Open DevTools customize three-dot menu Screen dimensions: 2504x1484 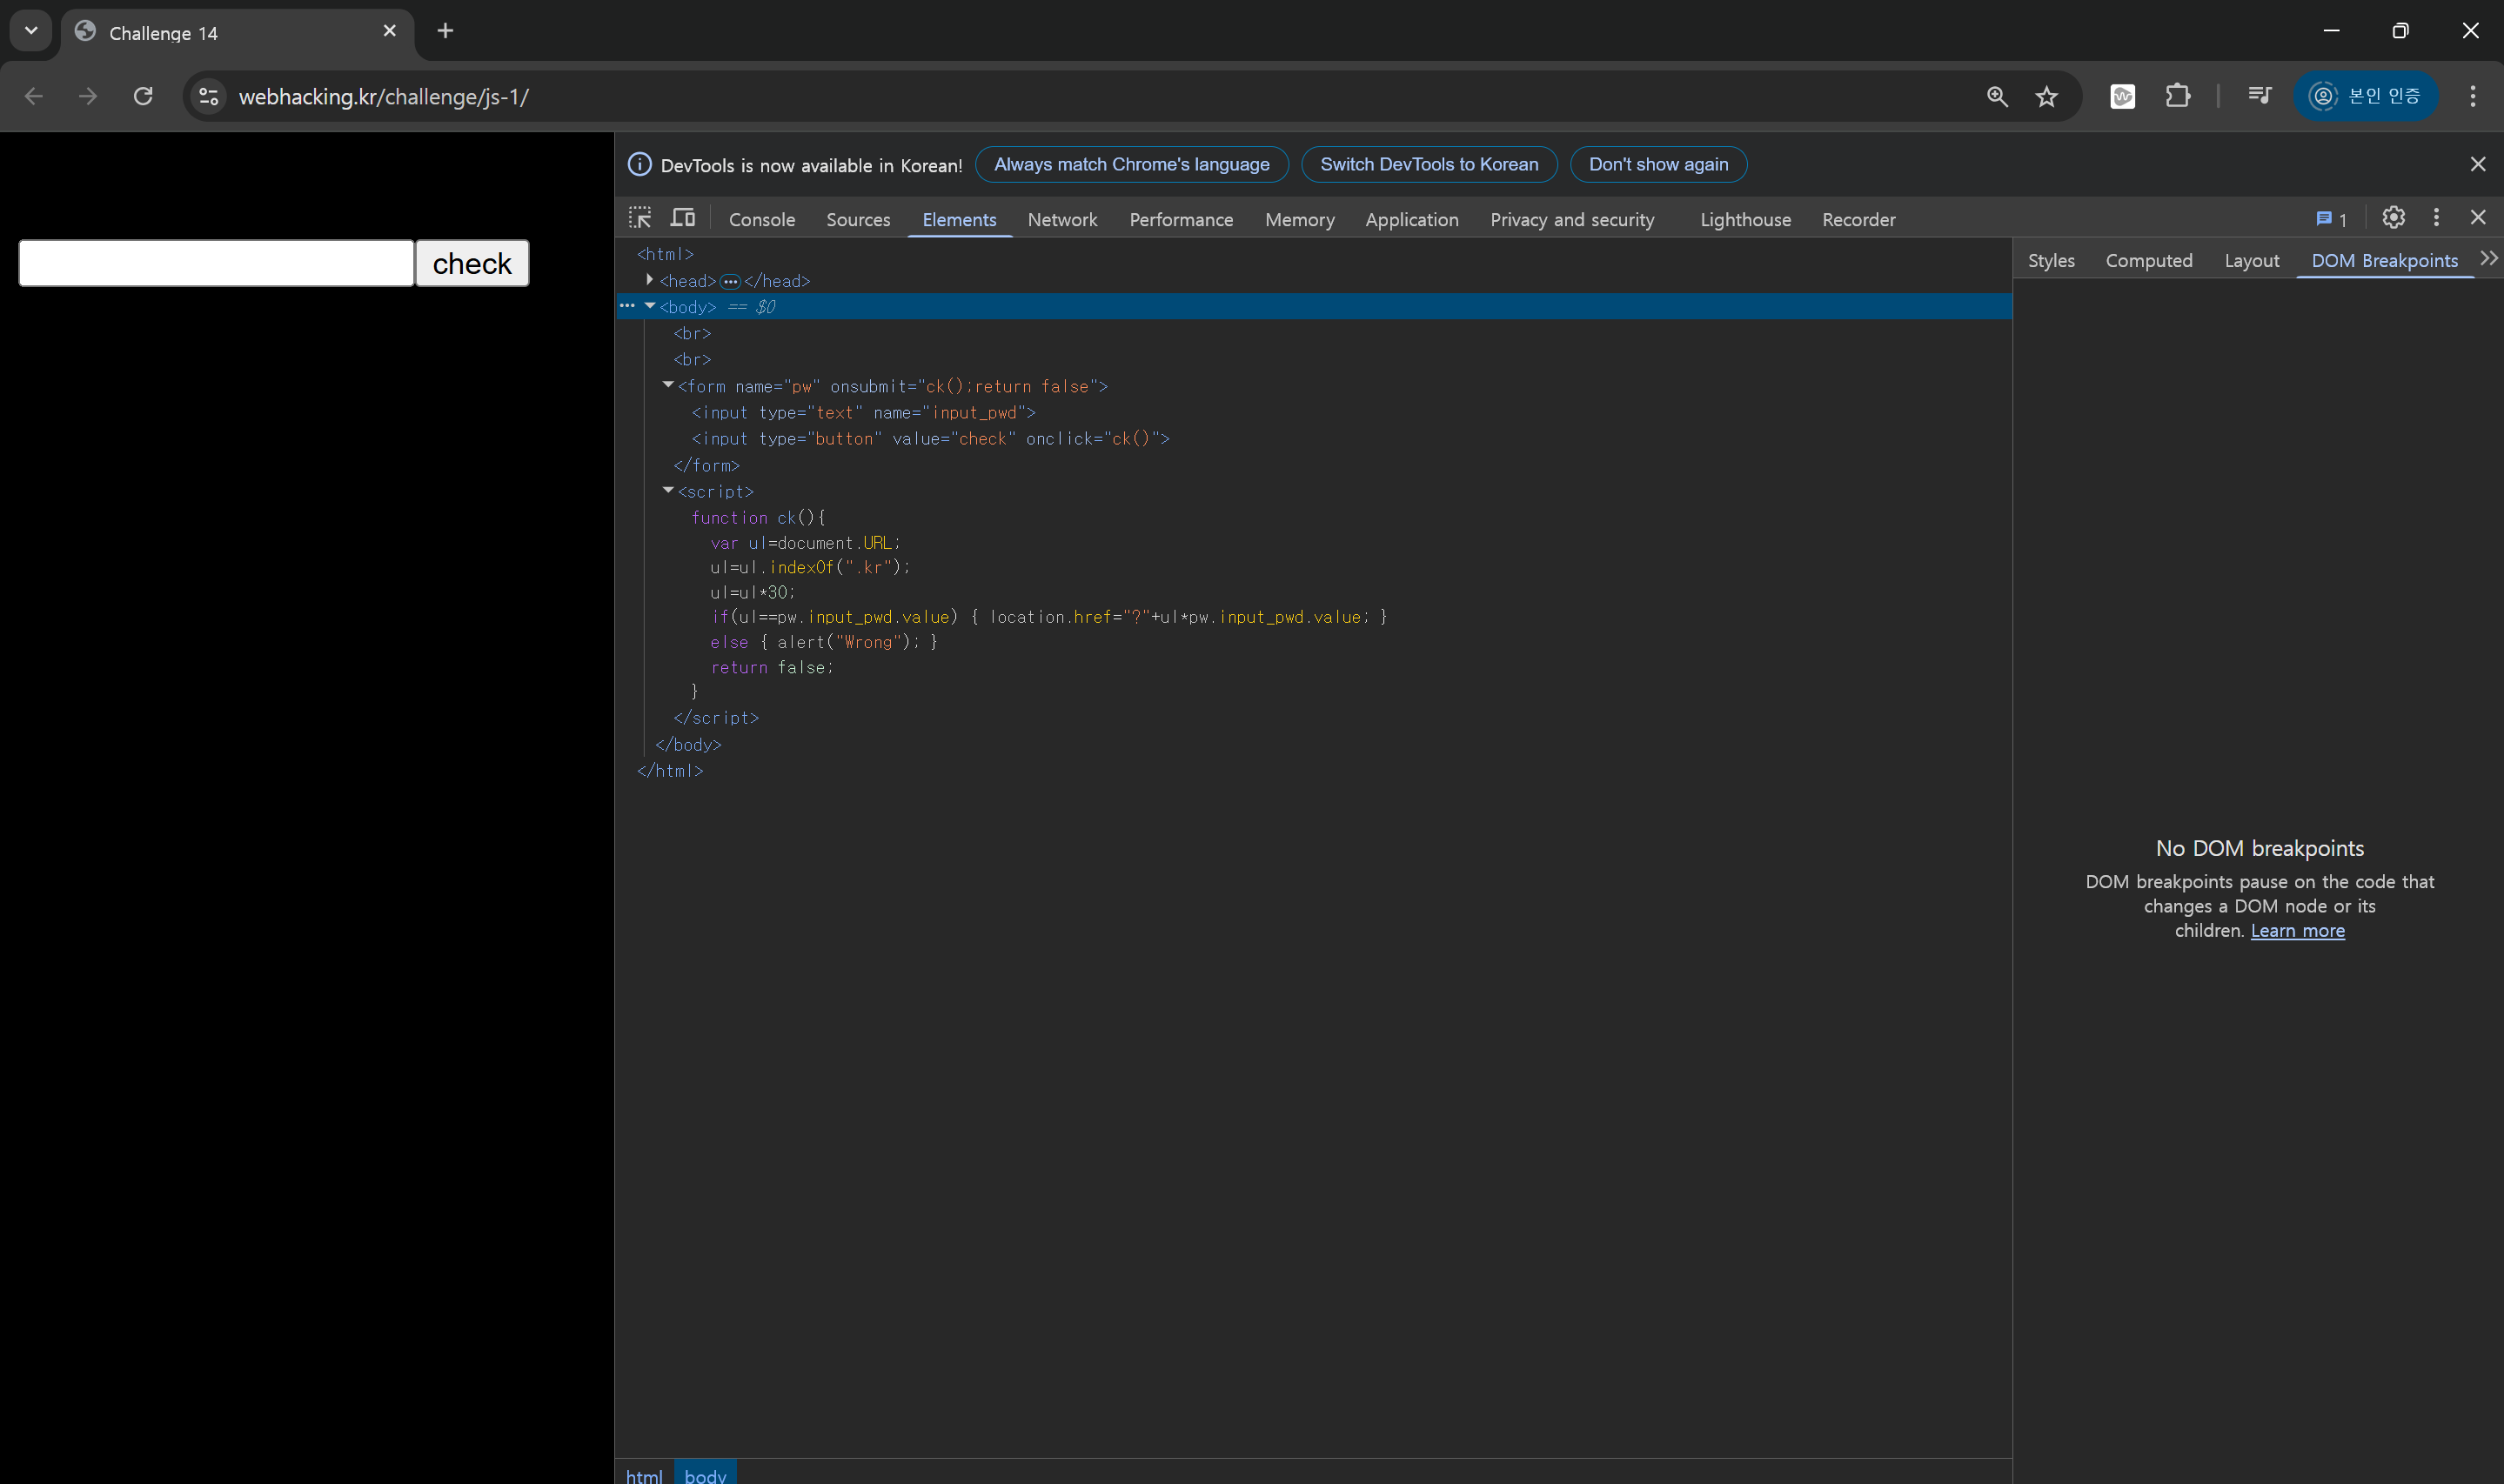[x=2436, y=217]
